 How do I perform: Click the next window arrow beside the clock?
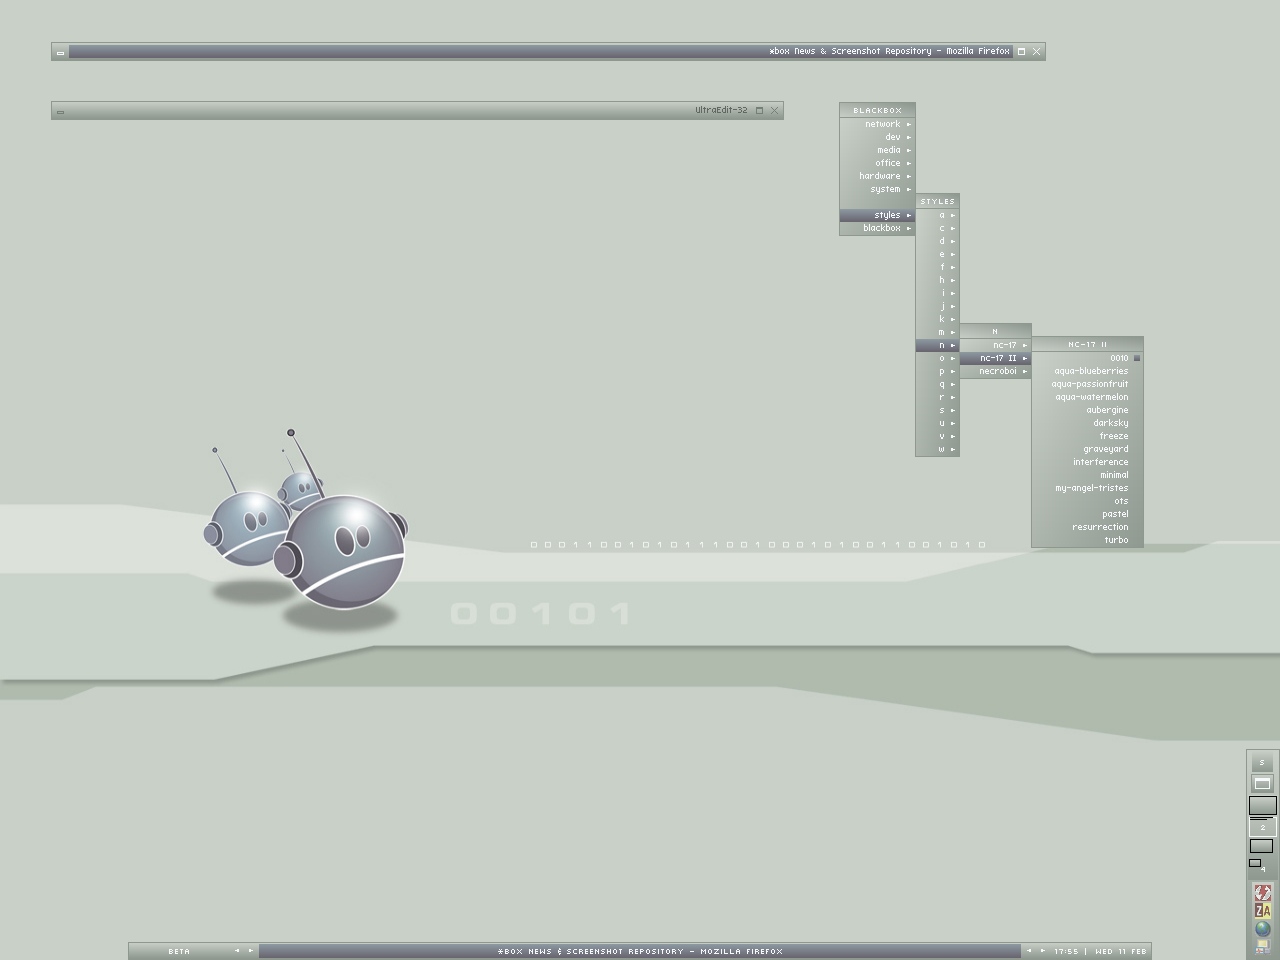tap(1042, 951)
